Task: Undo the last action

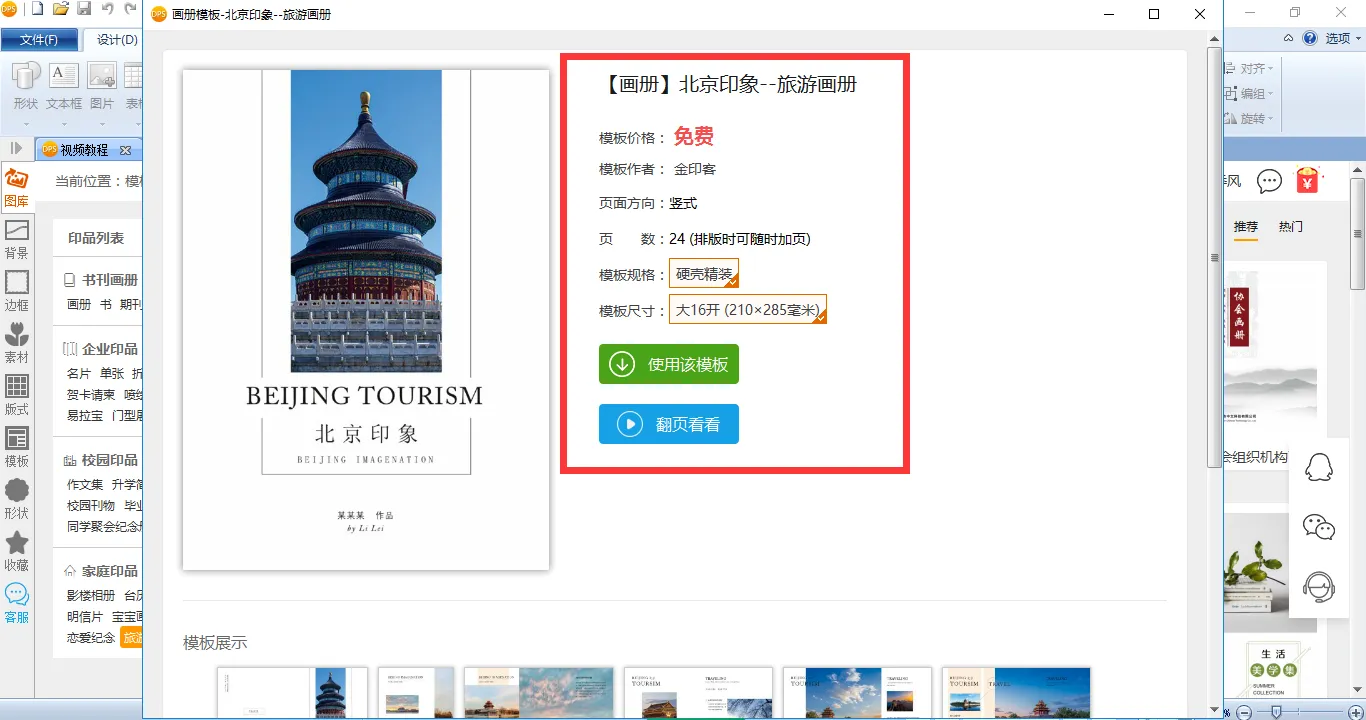Action: [108, 10]
